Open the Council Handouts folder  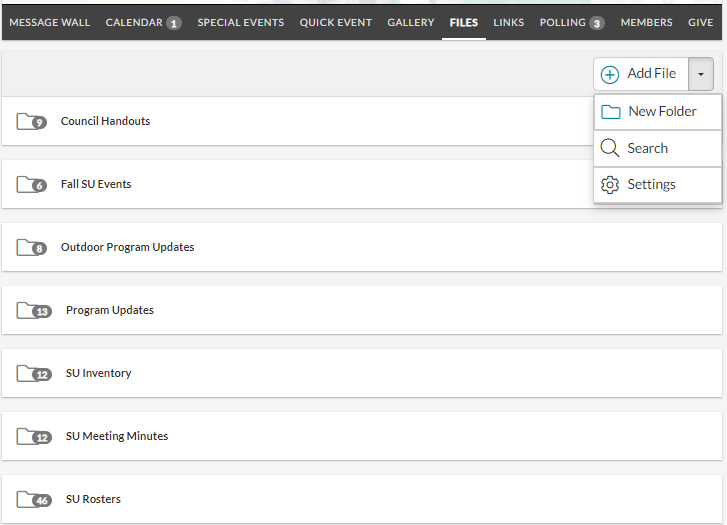[362, 121]
